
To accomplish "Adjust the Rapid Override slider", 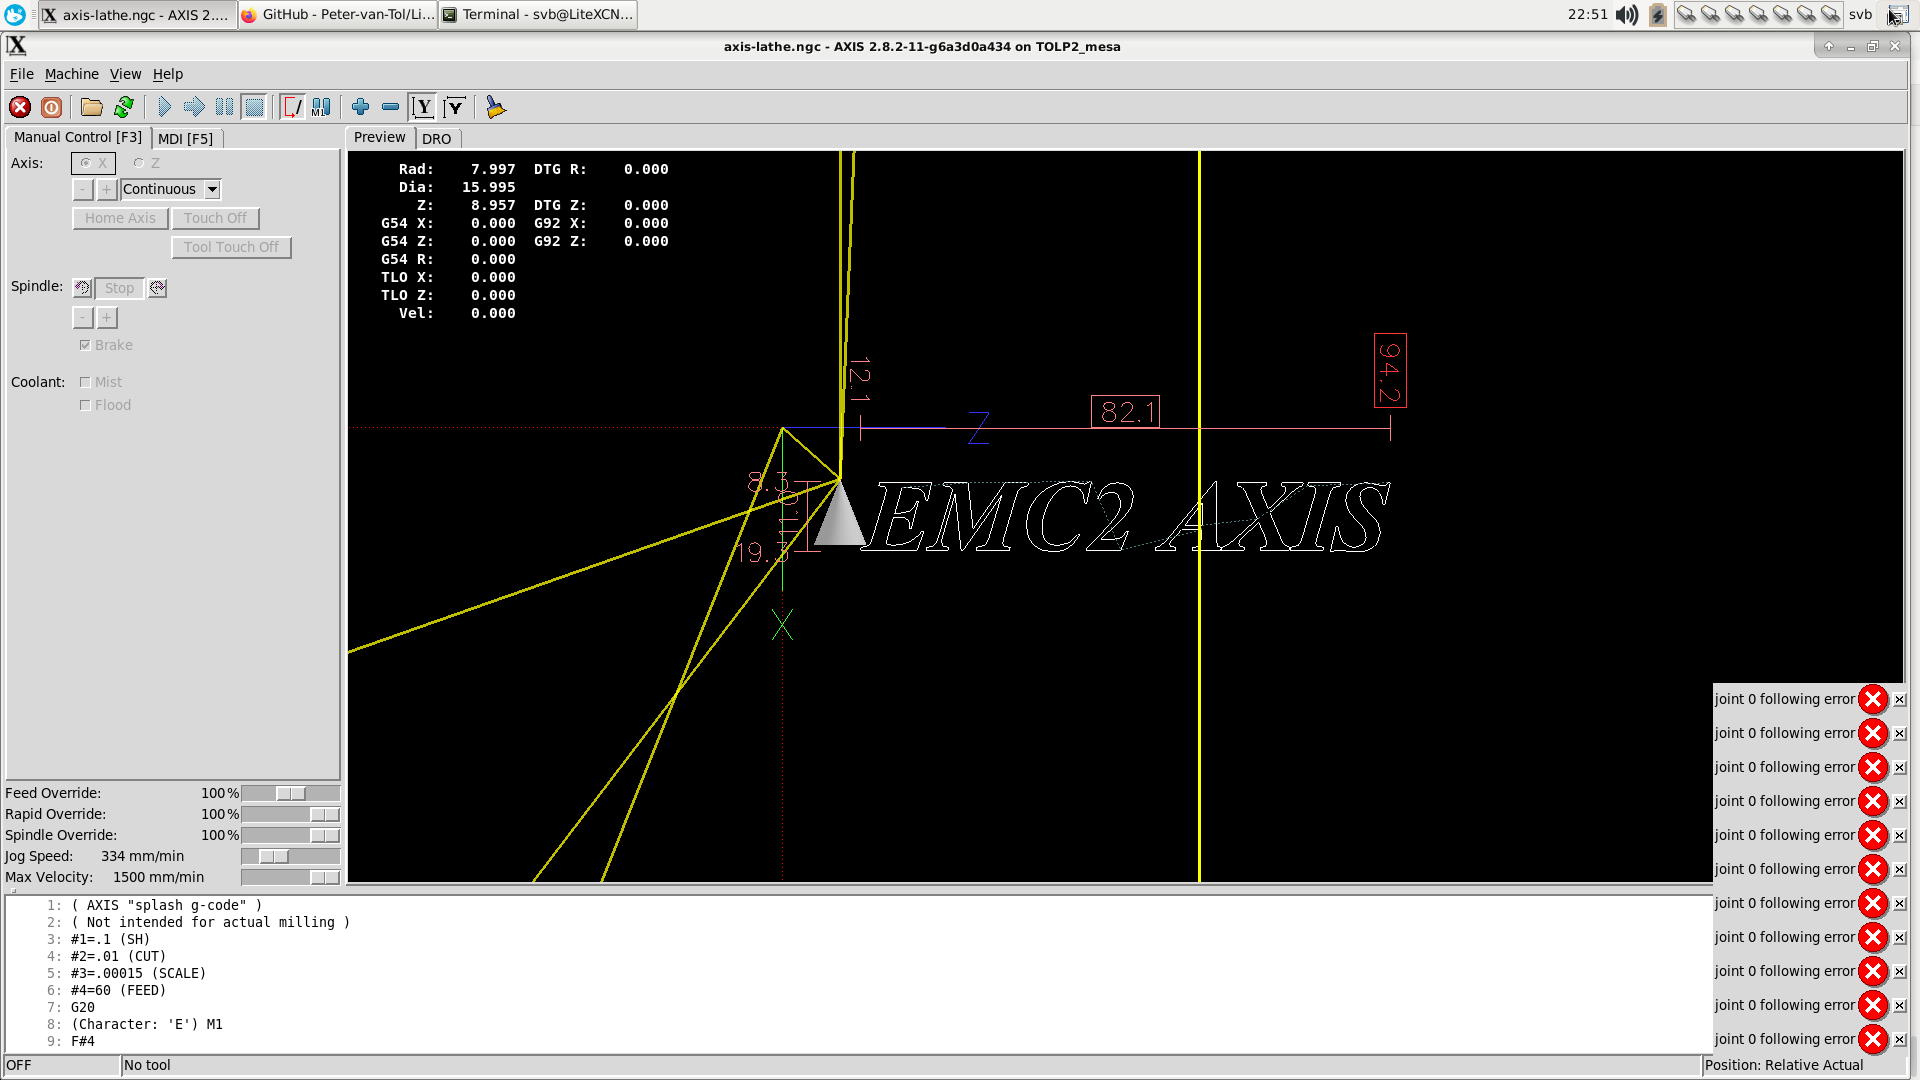I will point(291,815).
